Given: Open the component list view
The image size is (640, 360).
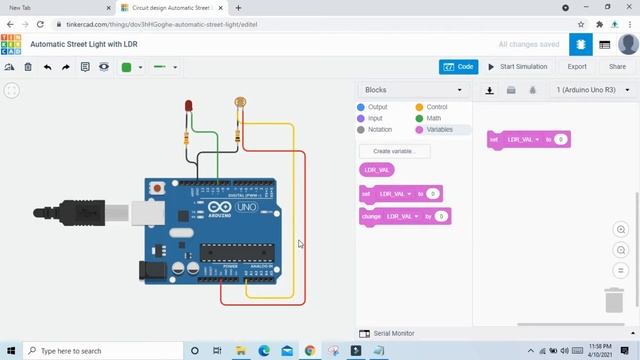Looking at the screenshot, I should pyautogui.click(x=604, y=45).
